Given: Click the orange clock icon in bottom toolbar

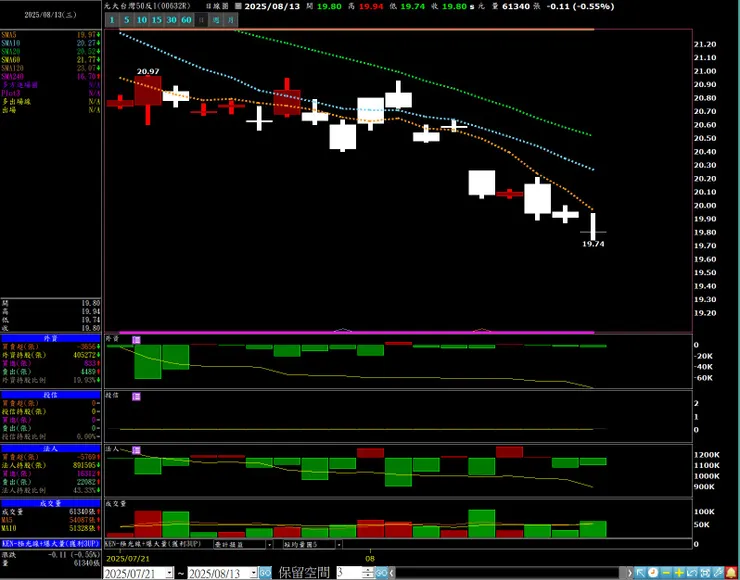Looking at the screenshot, I should click(x=653, y=573).
